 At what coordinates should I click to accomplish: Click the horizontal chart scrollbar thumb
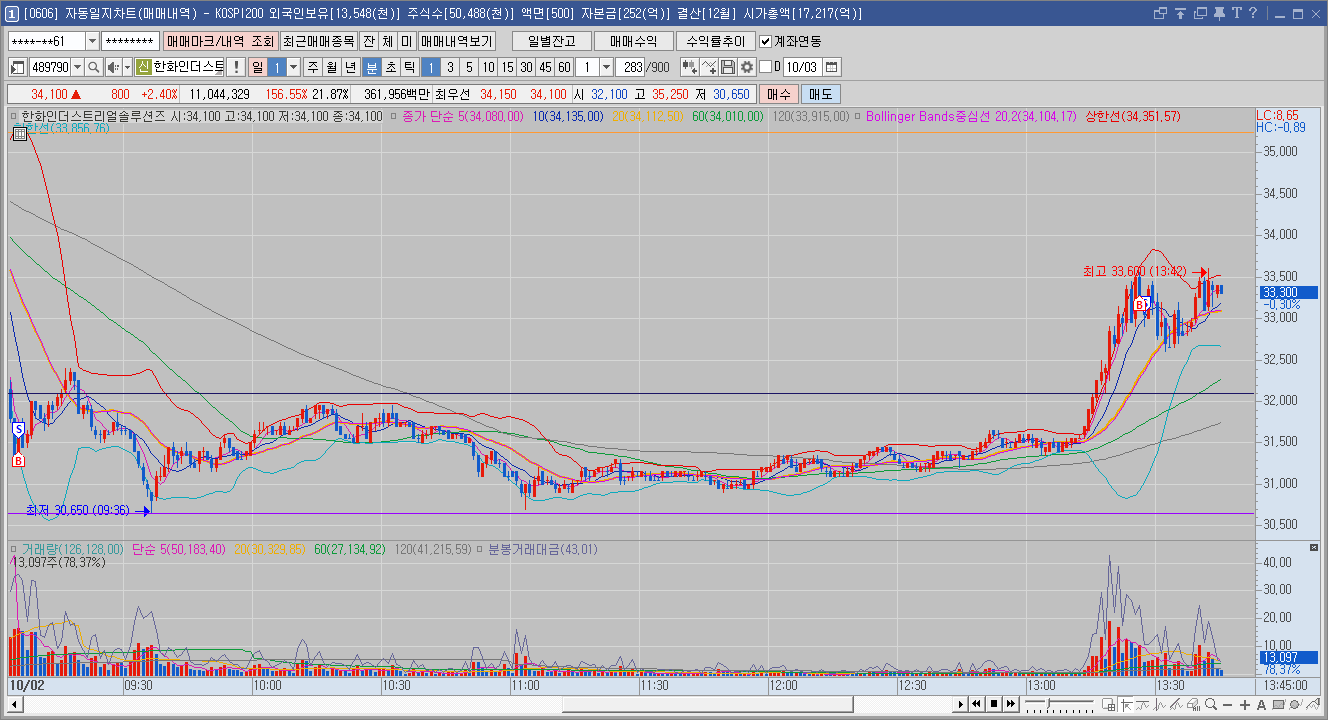click(707, 705)
